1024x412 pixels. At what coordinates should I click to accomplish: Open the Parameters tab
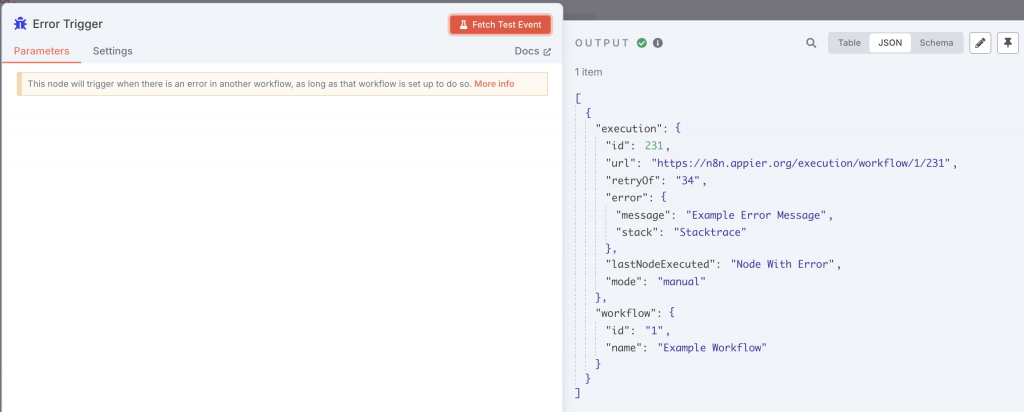(41, 51)
